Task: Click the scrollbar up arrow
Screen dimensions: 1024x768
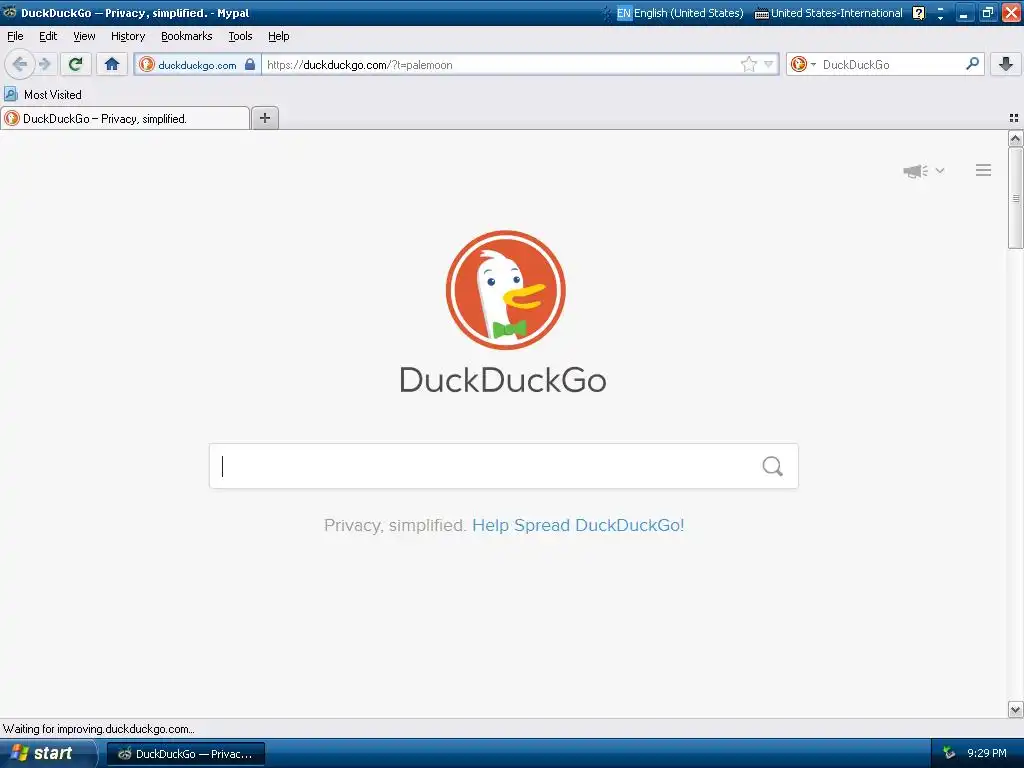Action: (1015, 138)
